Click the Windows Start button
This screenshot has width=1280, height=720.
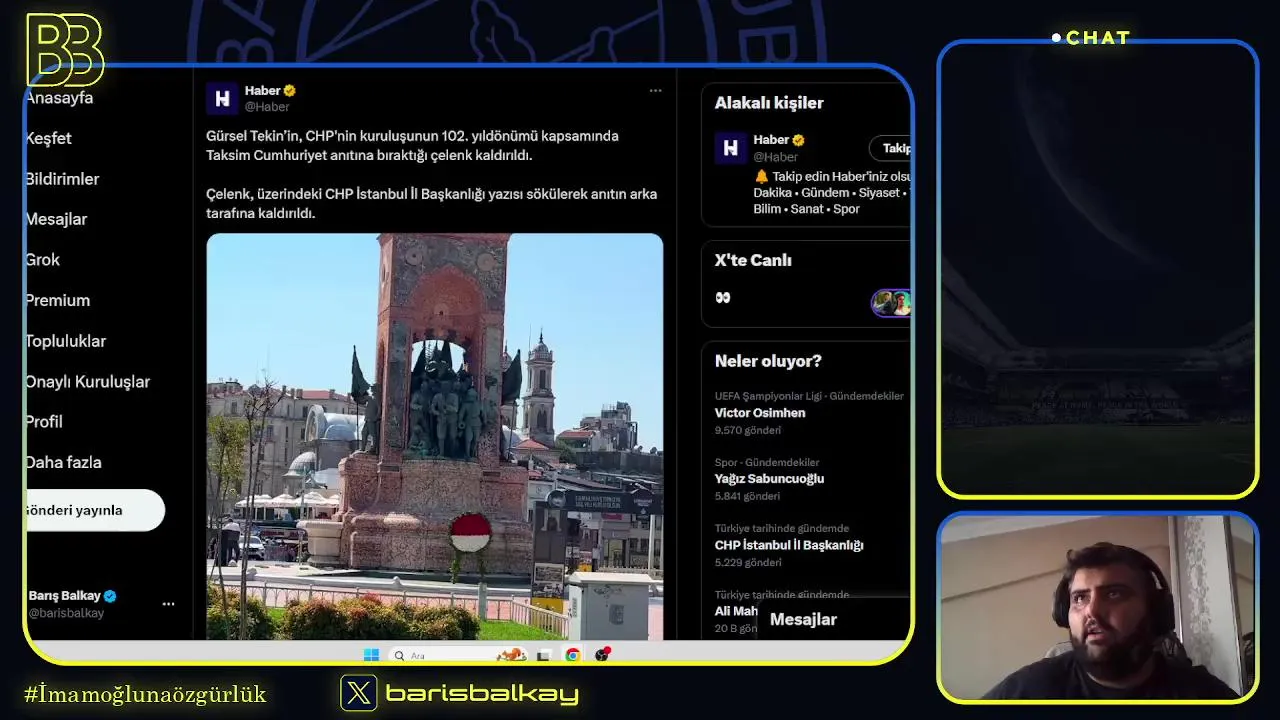click(x=371, y=655)
